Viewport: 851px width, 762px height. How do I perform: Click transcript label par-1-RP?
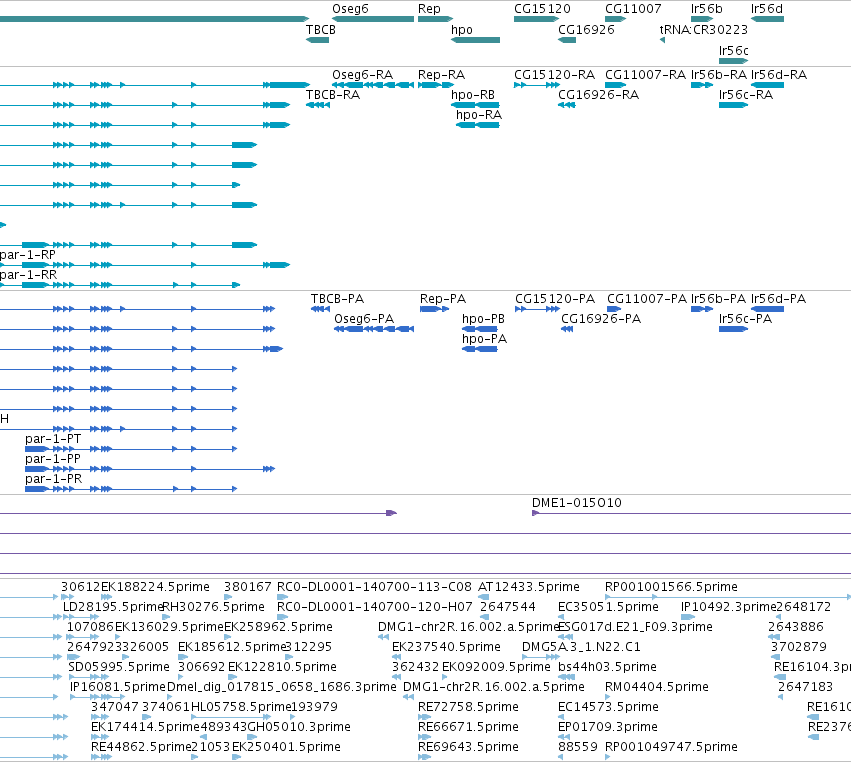point(28,255)
